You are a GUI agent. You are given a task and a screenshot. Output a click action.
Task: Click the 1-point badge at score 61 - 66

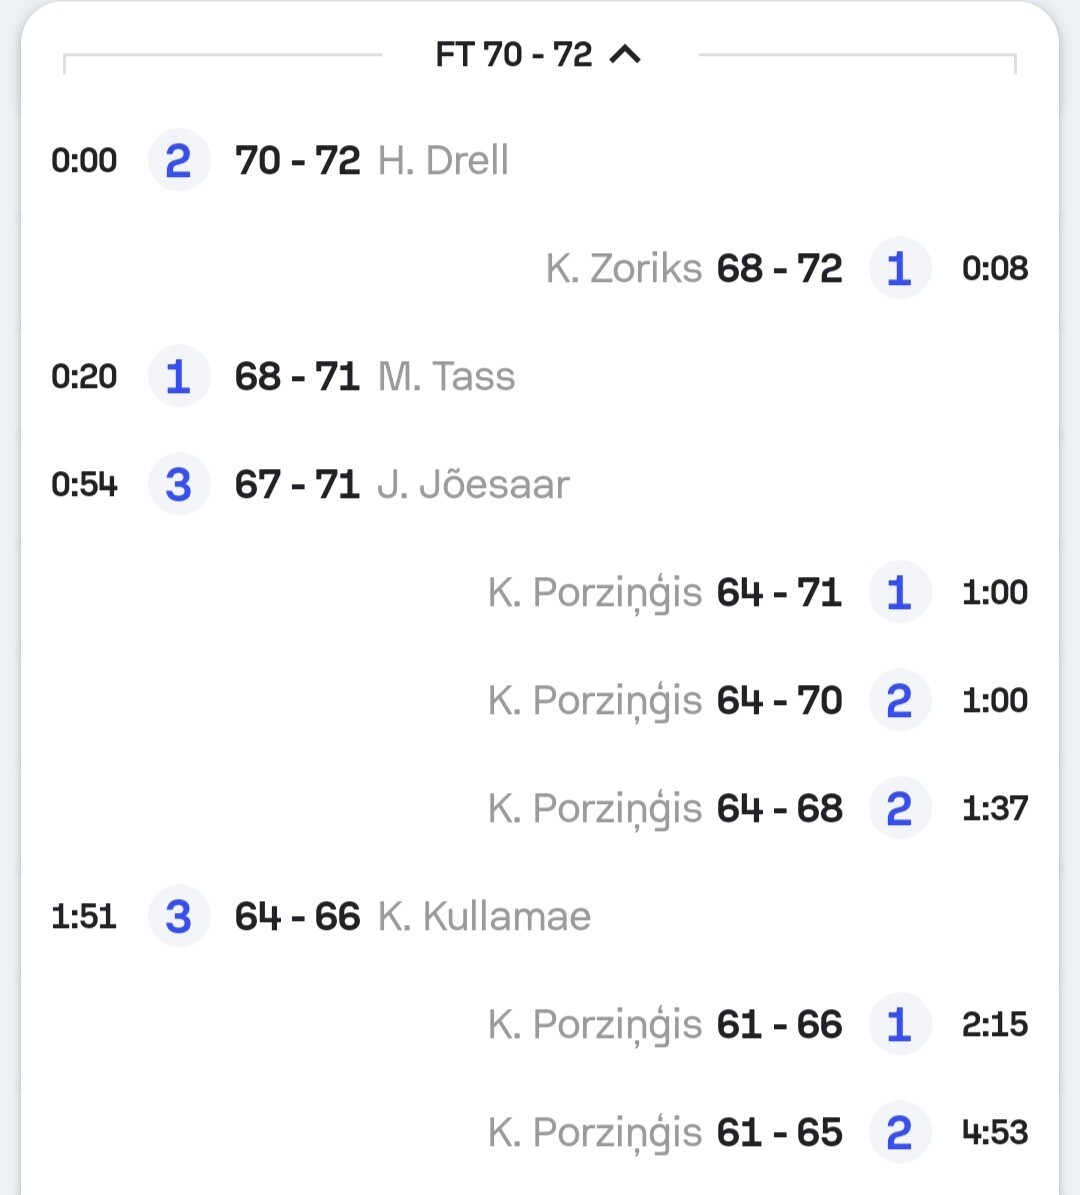(x=899, y=1024)
